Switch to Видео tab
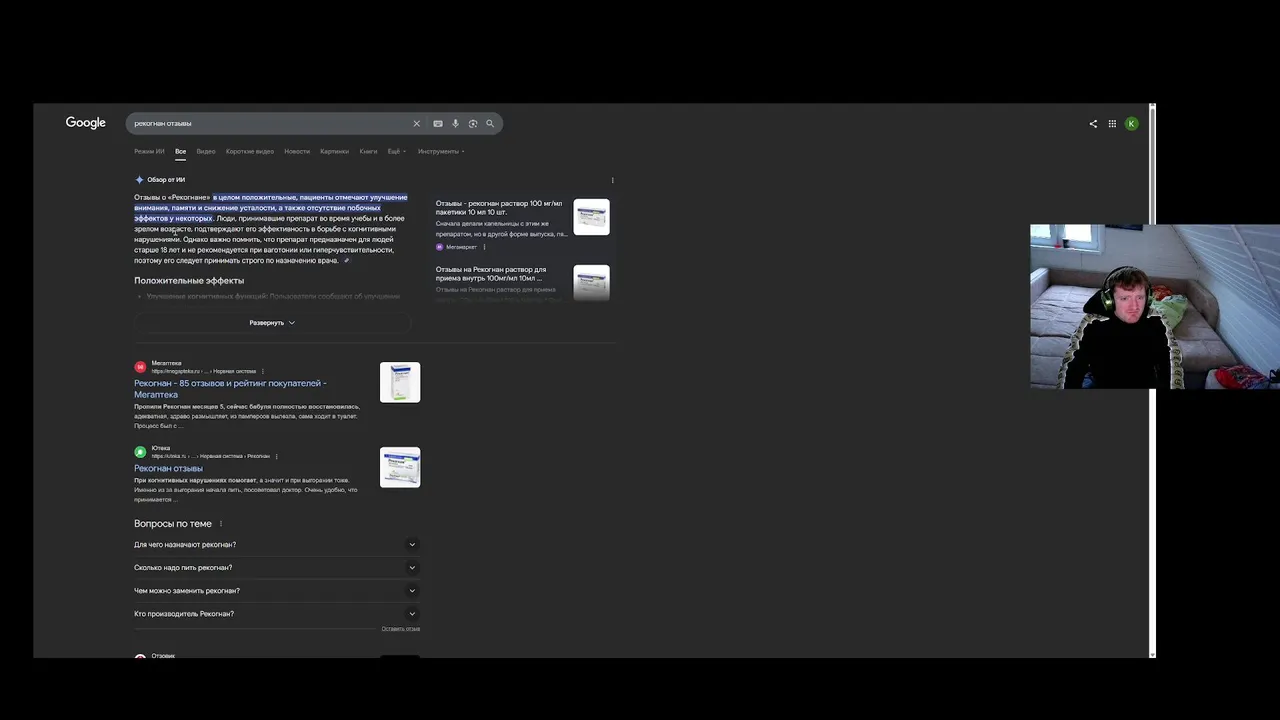 pyautogui.click(x=206, y=152)
